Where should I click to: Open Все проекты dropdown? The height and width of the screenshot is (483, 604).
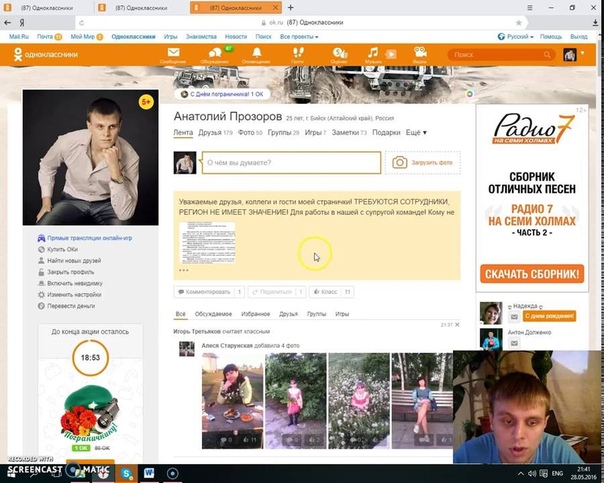pyautogui.click(x=299, y=37)
